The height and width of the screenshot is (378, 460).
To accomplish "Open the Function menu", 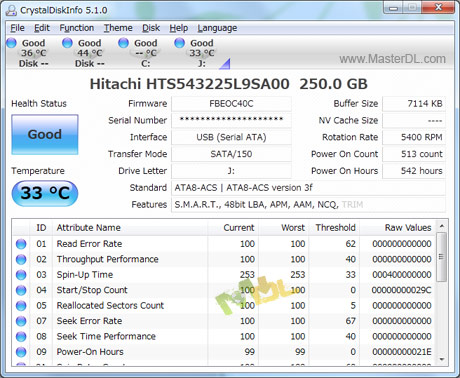I will point(77,28).
